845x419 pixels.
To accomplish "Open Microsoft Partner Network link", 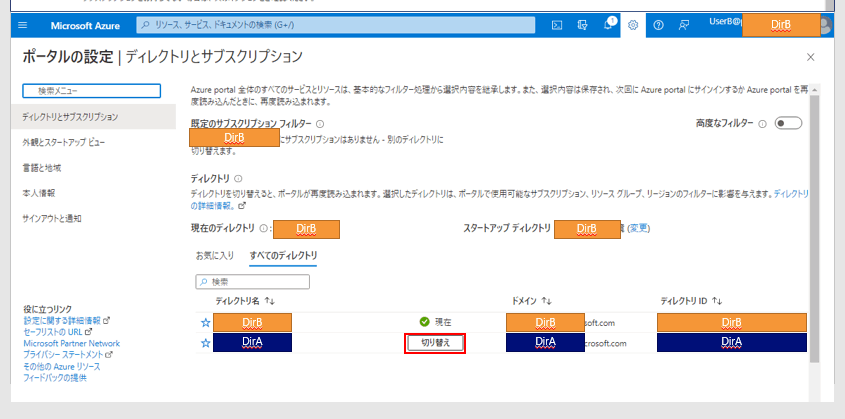I will 72,343.
